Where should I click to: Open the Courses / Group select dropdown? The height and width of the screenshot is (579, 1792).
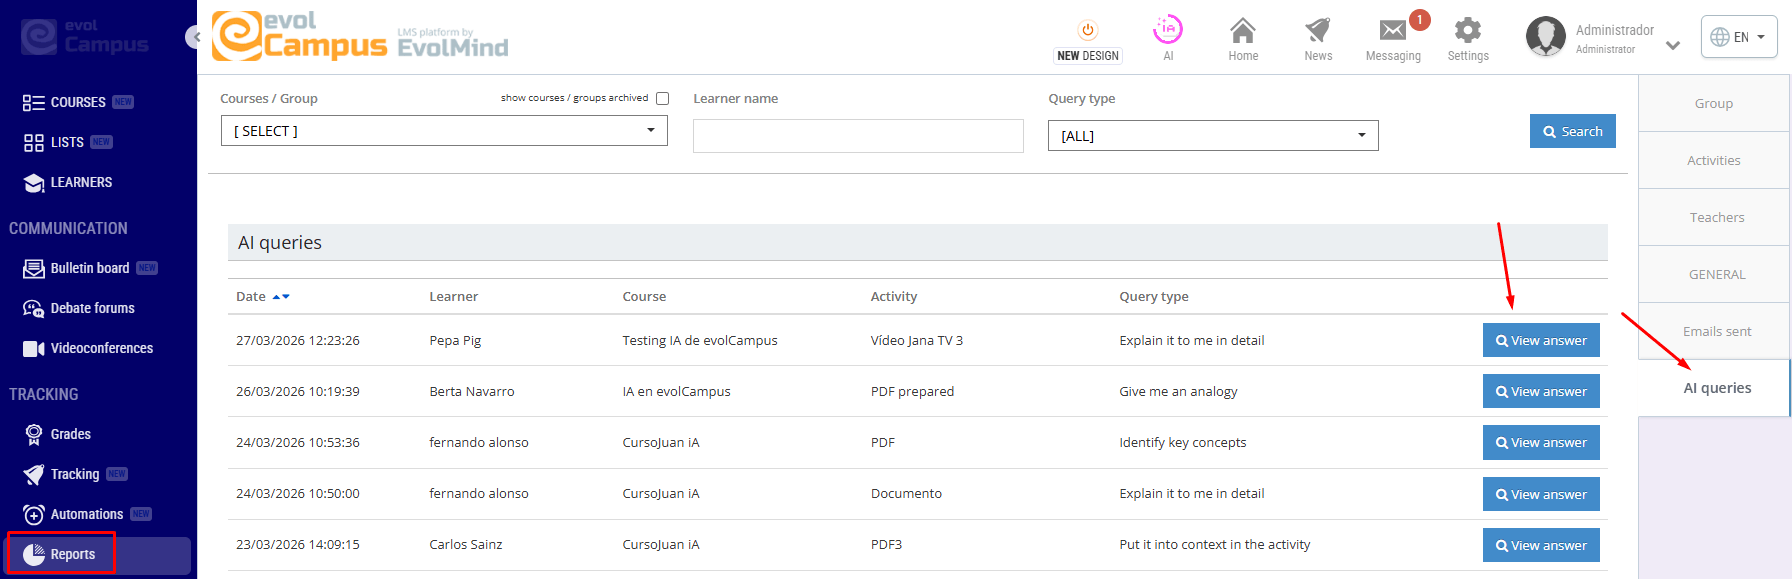point(444,131)
